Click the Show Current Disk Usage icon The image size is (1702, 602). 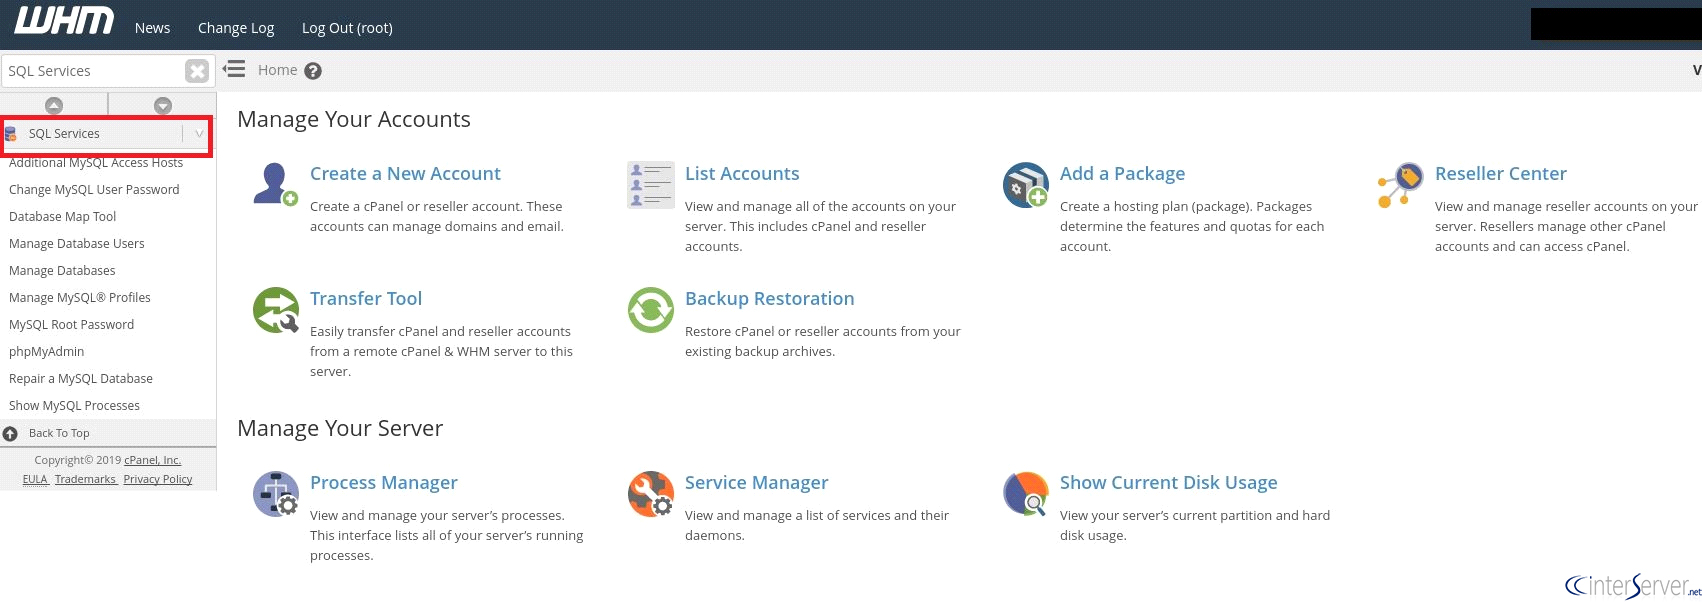click(x=1026, y=494)
